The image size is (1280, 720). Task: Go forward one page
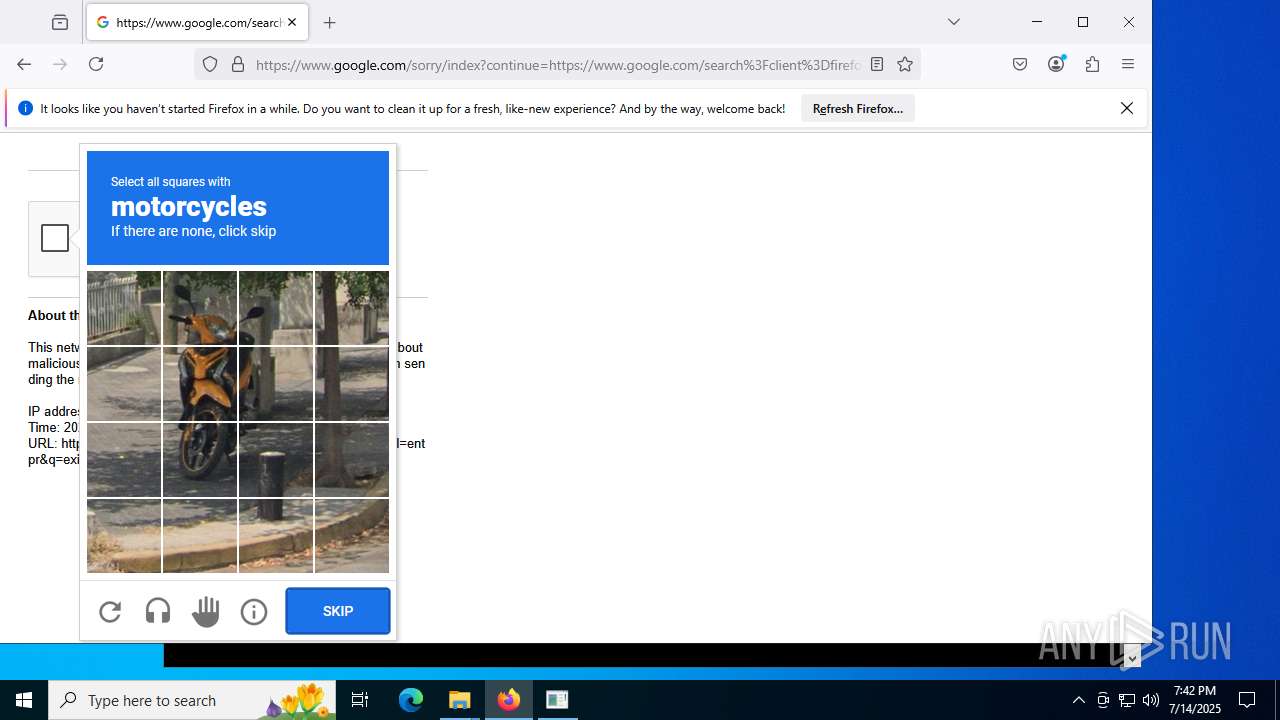click(x=60, y=64)
